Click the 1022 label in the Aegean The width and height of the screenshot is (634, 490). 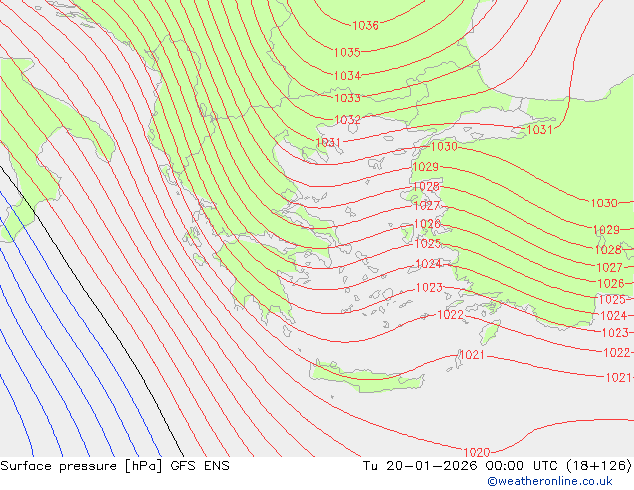(x=450, y=315)
